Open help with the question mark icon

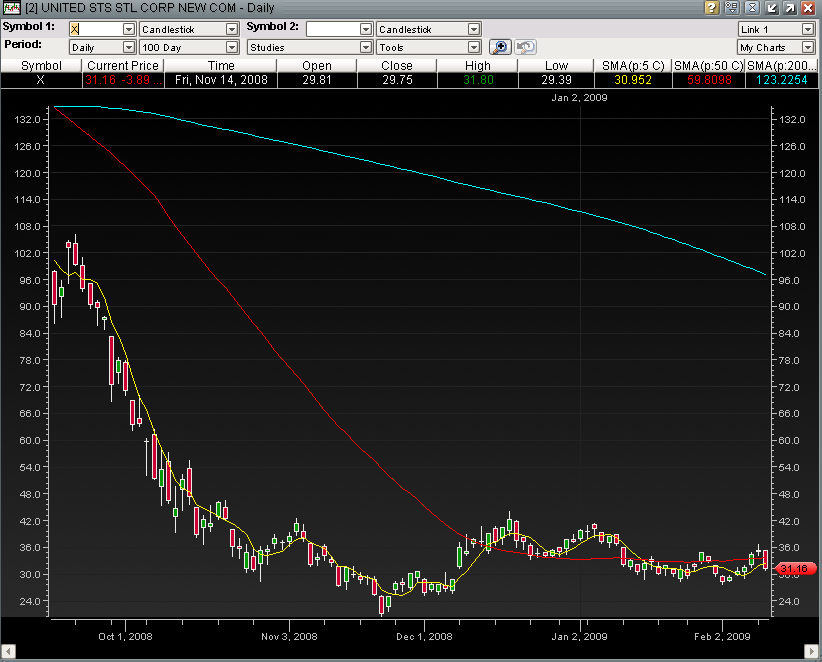(x=712, y=8)
